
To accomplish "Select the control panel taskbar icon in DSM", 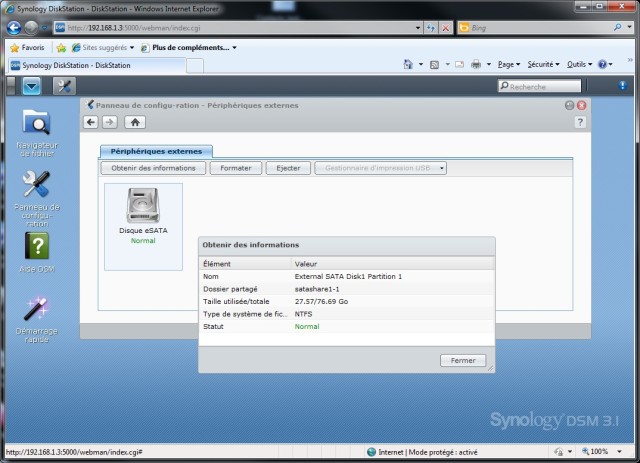I will (x=64, y=86).
